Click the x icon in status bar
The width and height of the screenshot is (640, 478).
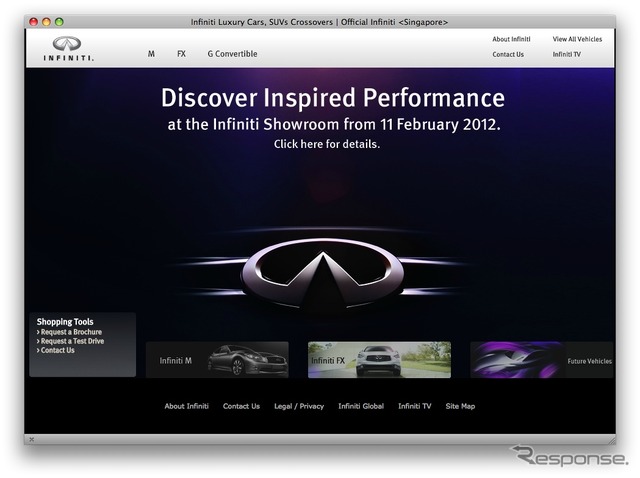click(x=31, y=440)
